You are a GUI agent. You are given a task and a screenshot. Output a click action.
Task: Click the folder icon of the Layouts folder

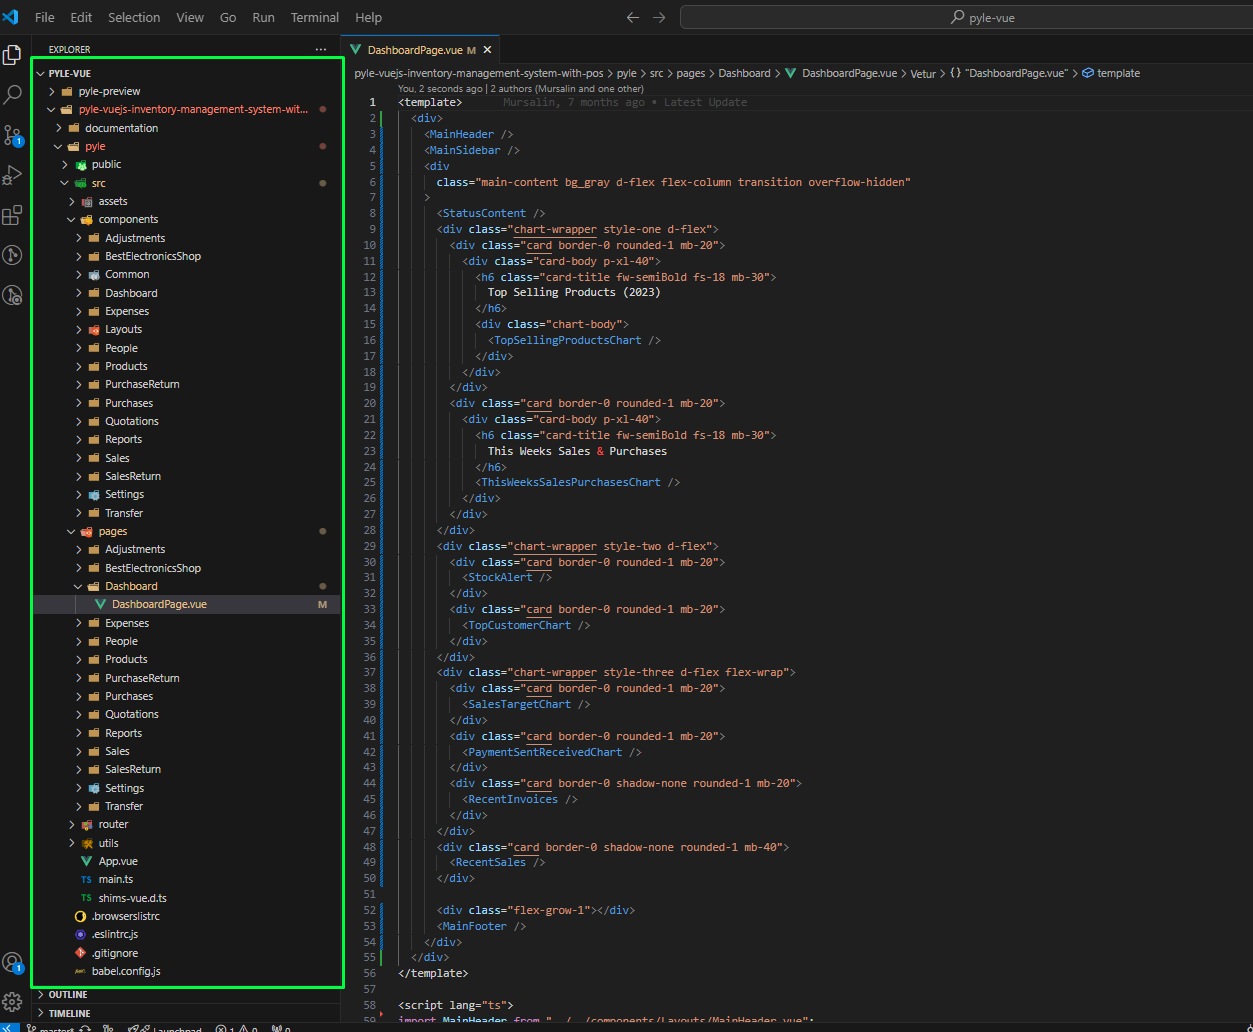pos(94,329)
